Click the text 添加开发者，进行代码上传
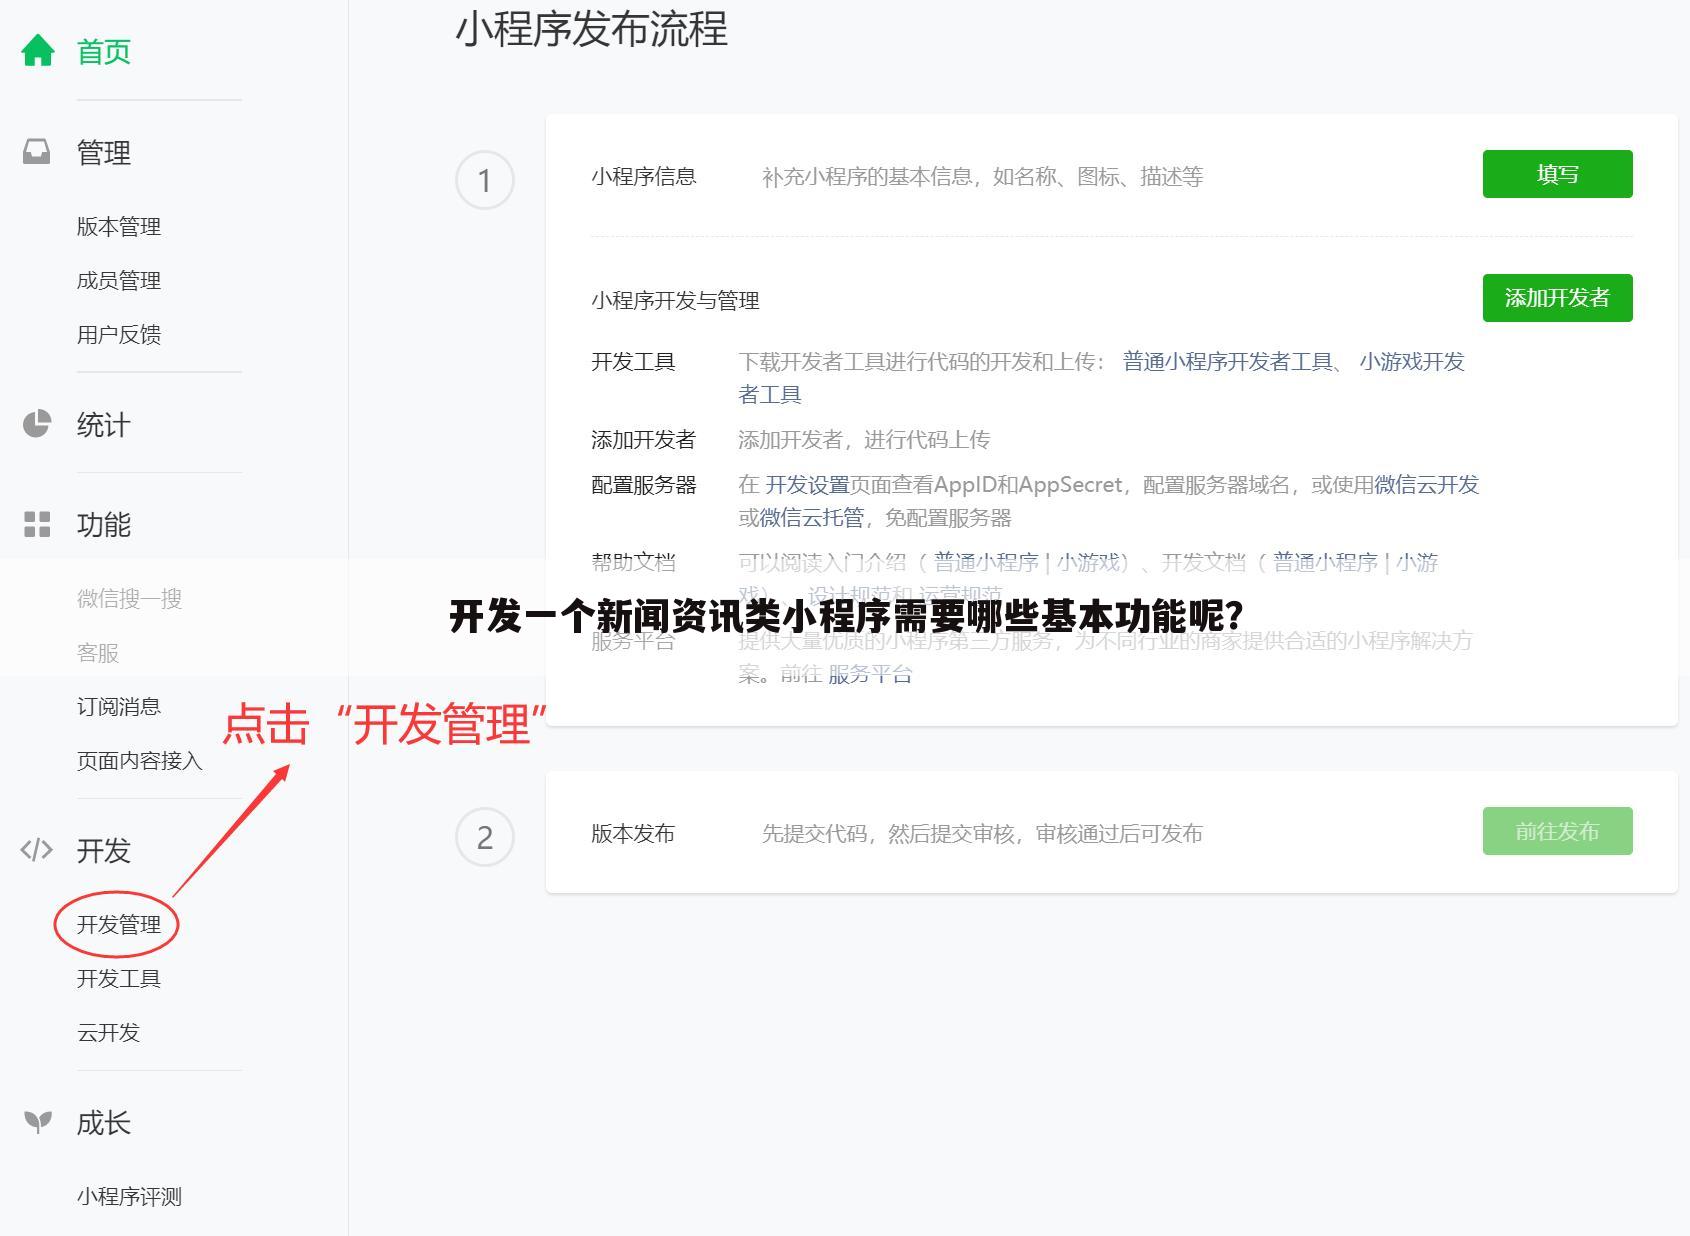The image size is (1690, 1236). pos(864,440)
